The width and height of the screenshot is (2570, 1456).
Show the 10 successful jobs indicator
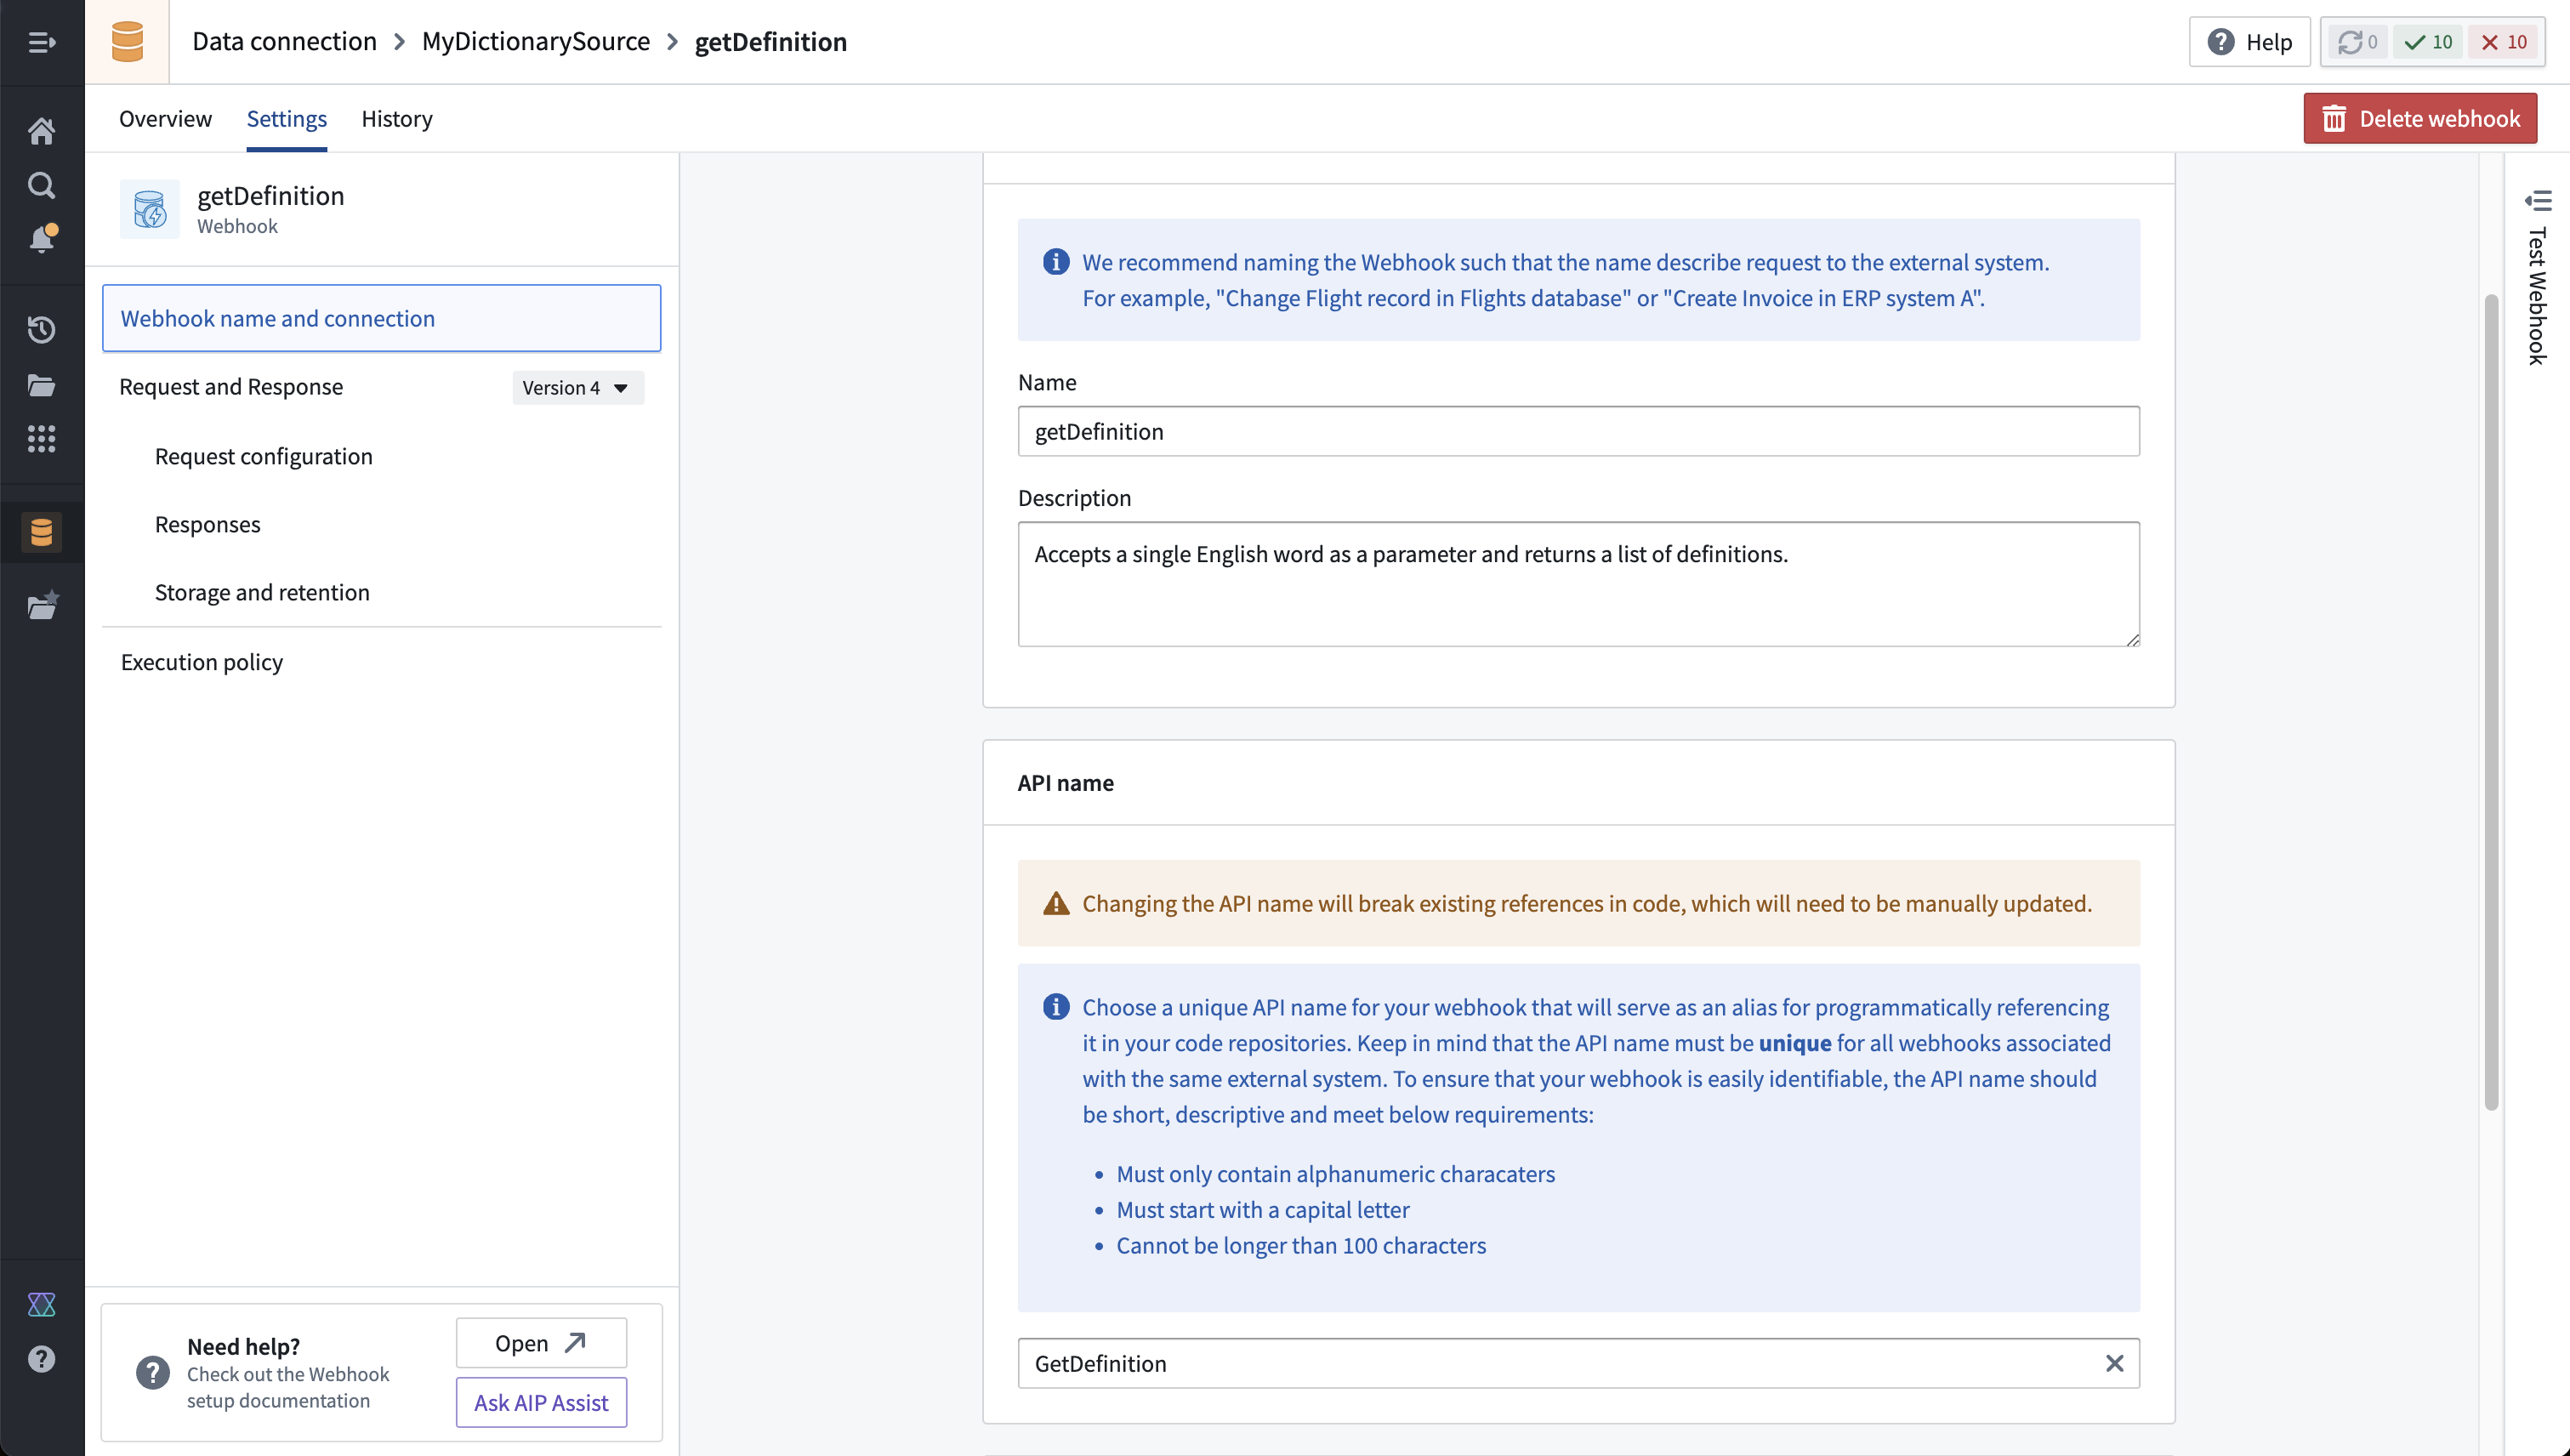pos(2428,42)
